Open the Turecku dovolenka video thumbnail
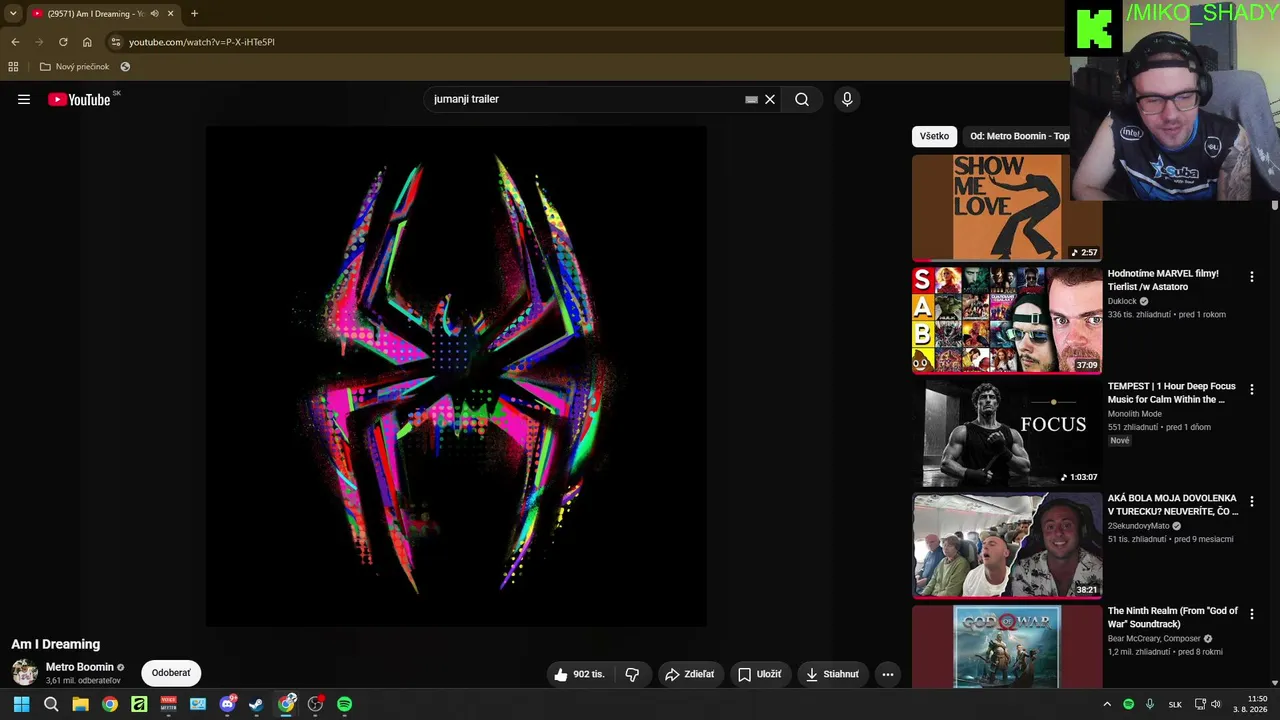This screenshot has height=720, width=1280. click(1007, 545)
